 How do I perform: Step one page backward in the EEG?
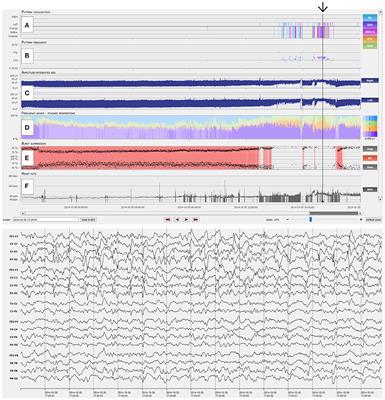click(177, 219)
